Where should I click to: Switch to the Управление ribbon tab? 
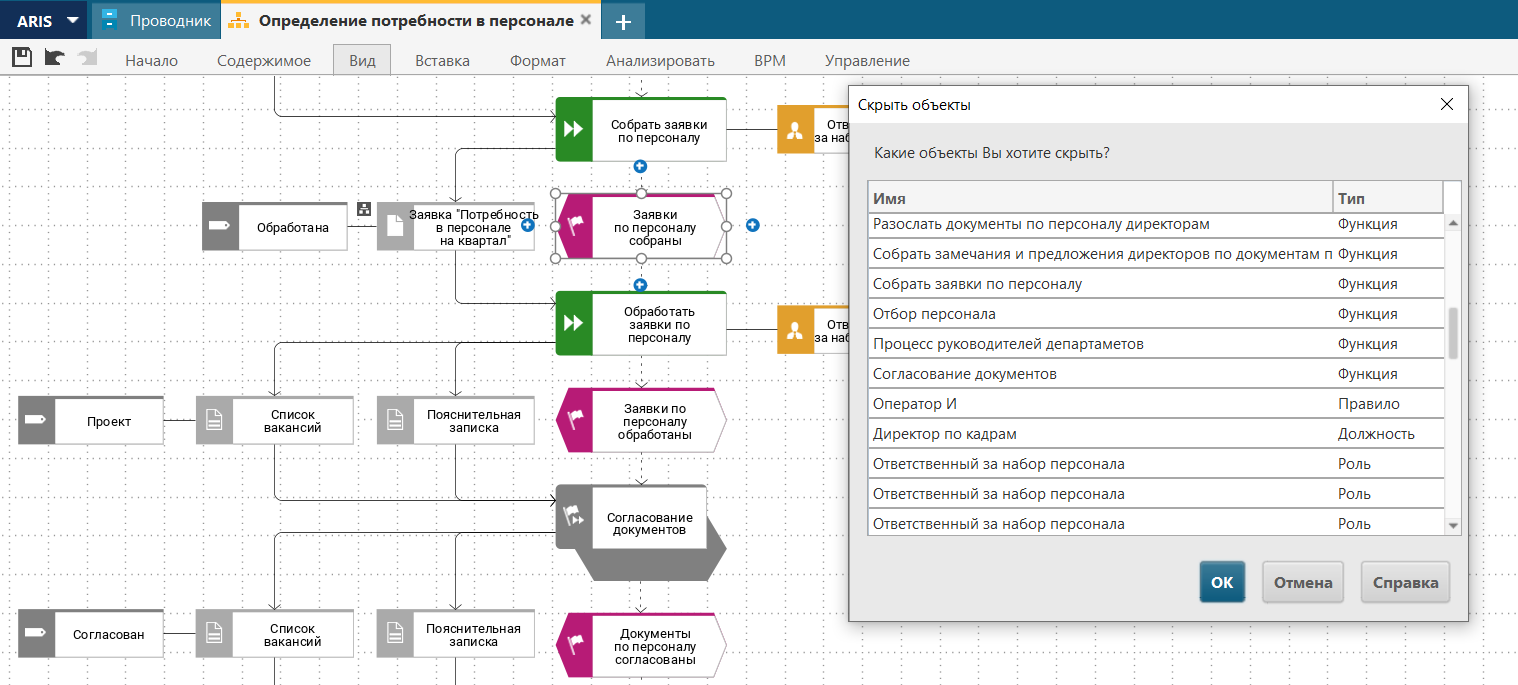867,61
